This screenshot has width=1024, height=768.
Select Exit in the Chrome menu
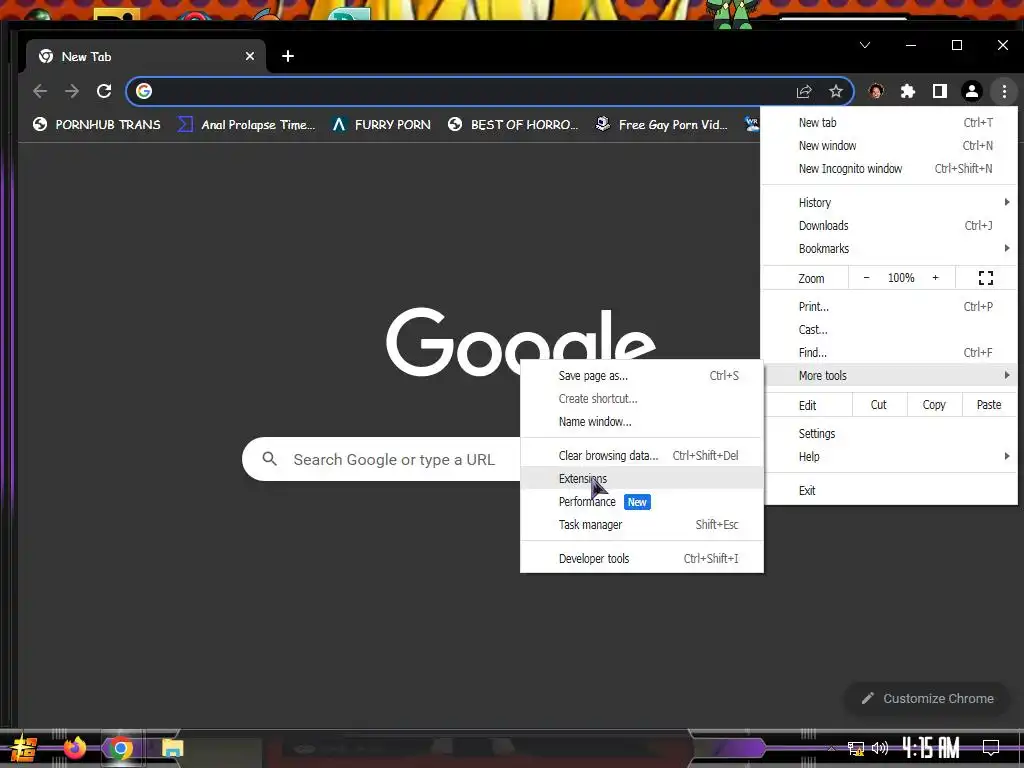click(889, 490)
